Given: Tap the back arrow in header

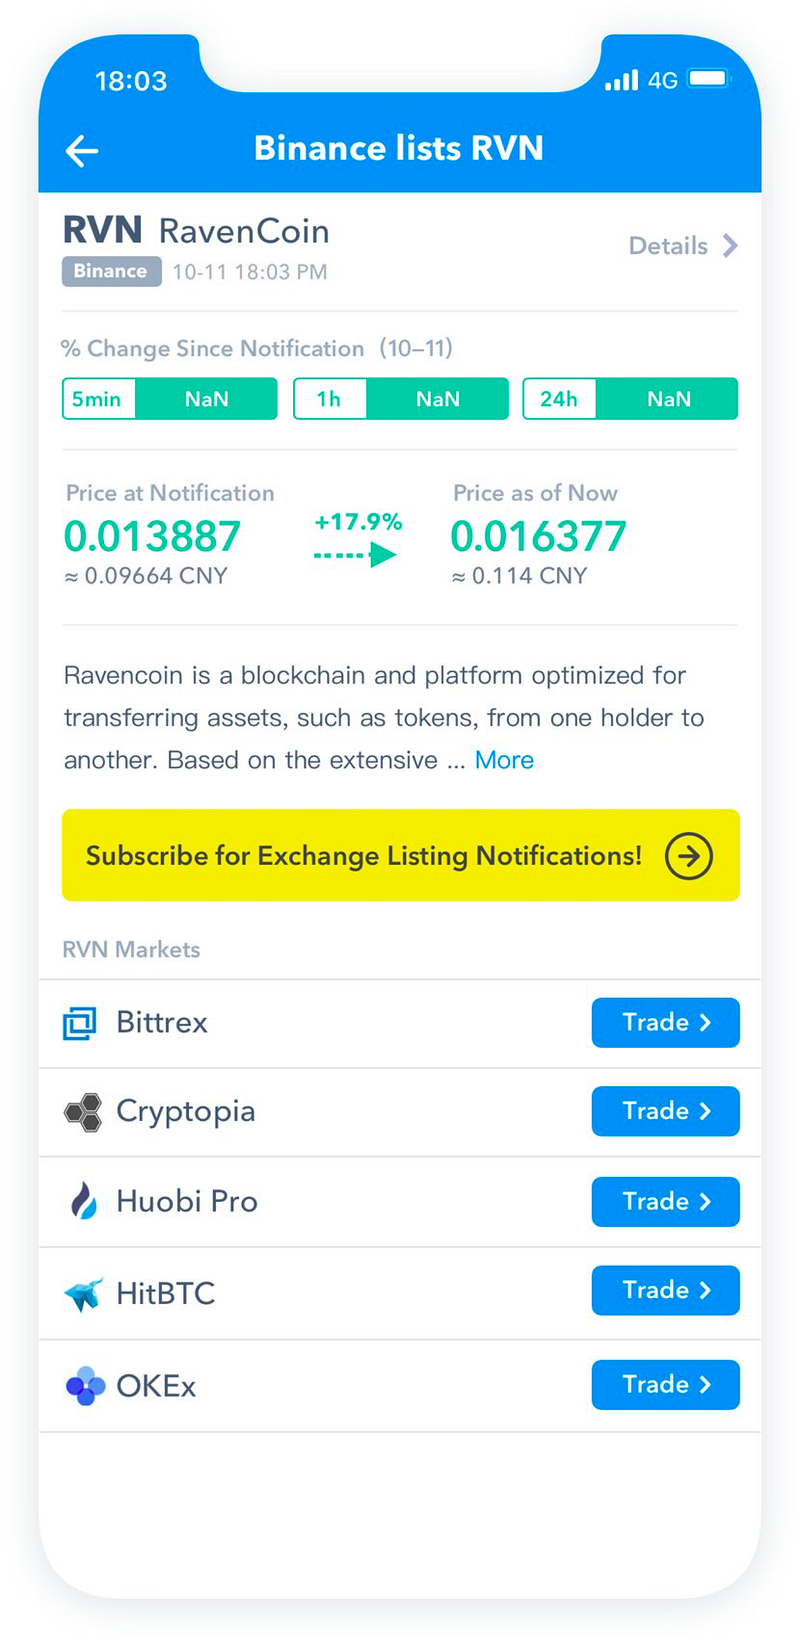Looking at the screenshot, I should click(x=82, y=151).
